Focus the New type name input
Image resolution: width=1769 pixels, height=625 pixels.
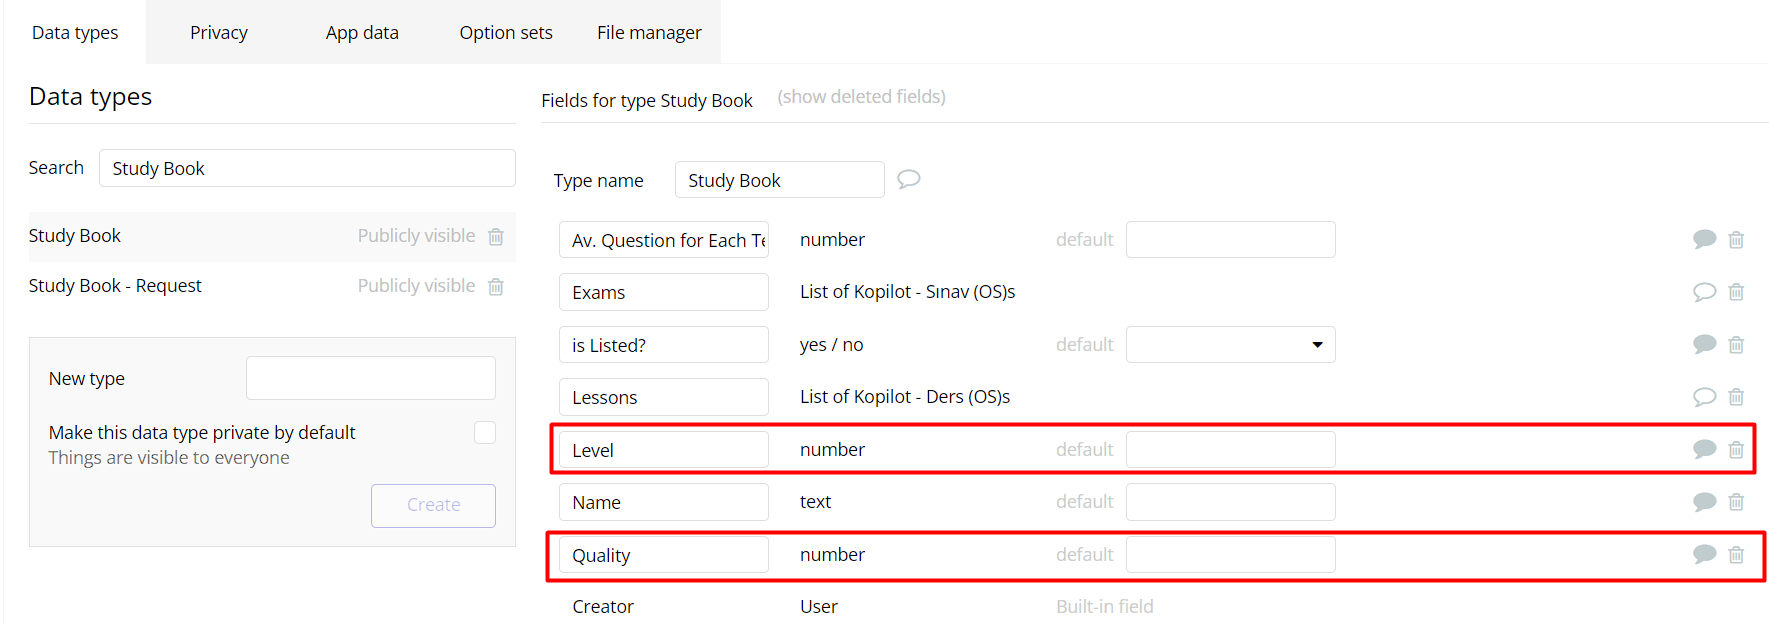point(370,378)
